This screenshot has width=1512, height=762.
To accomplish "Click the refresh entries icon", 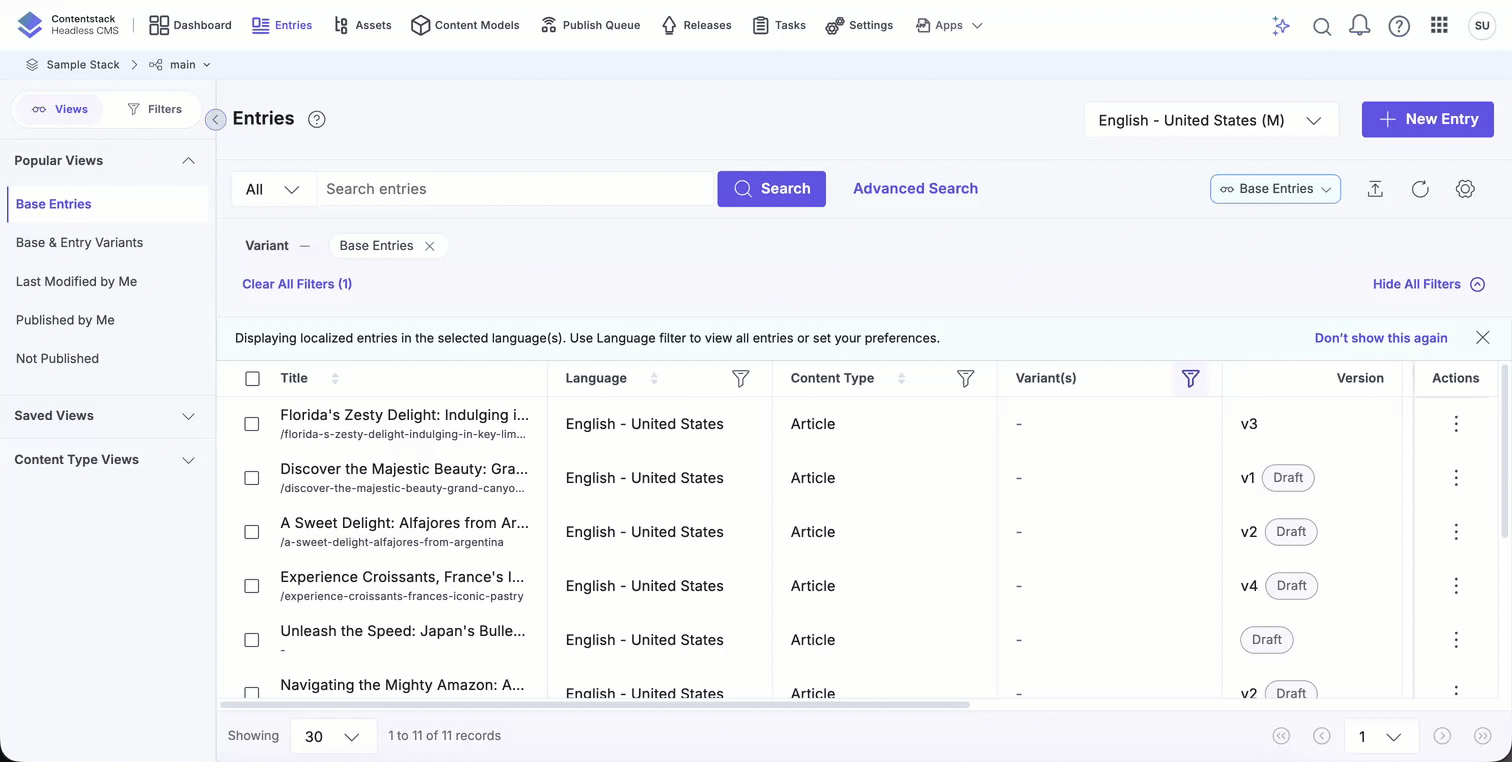I will coord(1420,189).
